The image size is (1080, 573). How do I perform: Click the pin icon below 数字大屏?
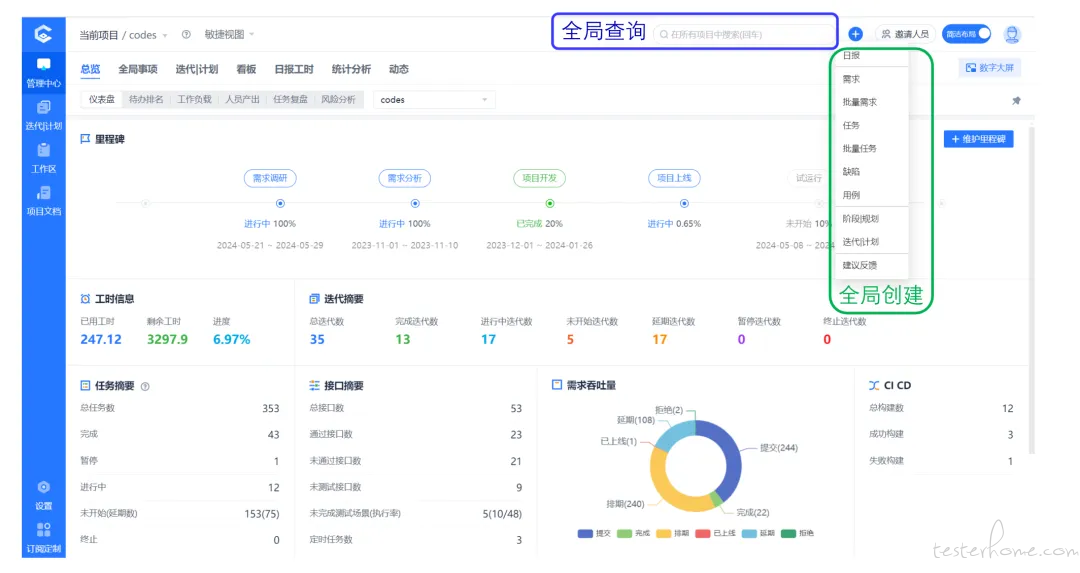1016,101
